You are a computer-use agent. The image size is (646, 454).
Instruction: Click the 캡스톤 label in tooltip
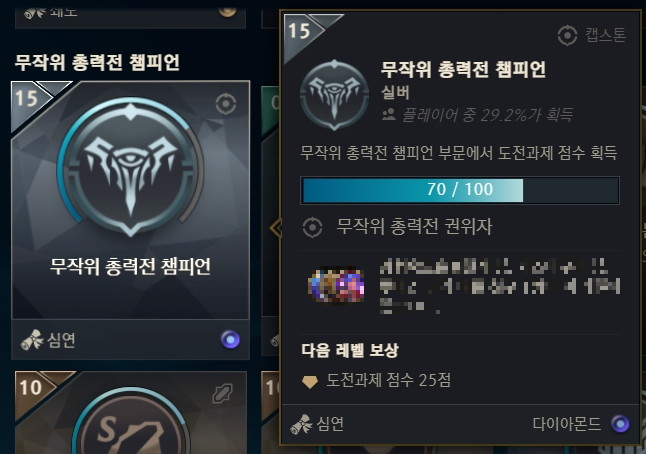606,35
